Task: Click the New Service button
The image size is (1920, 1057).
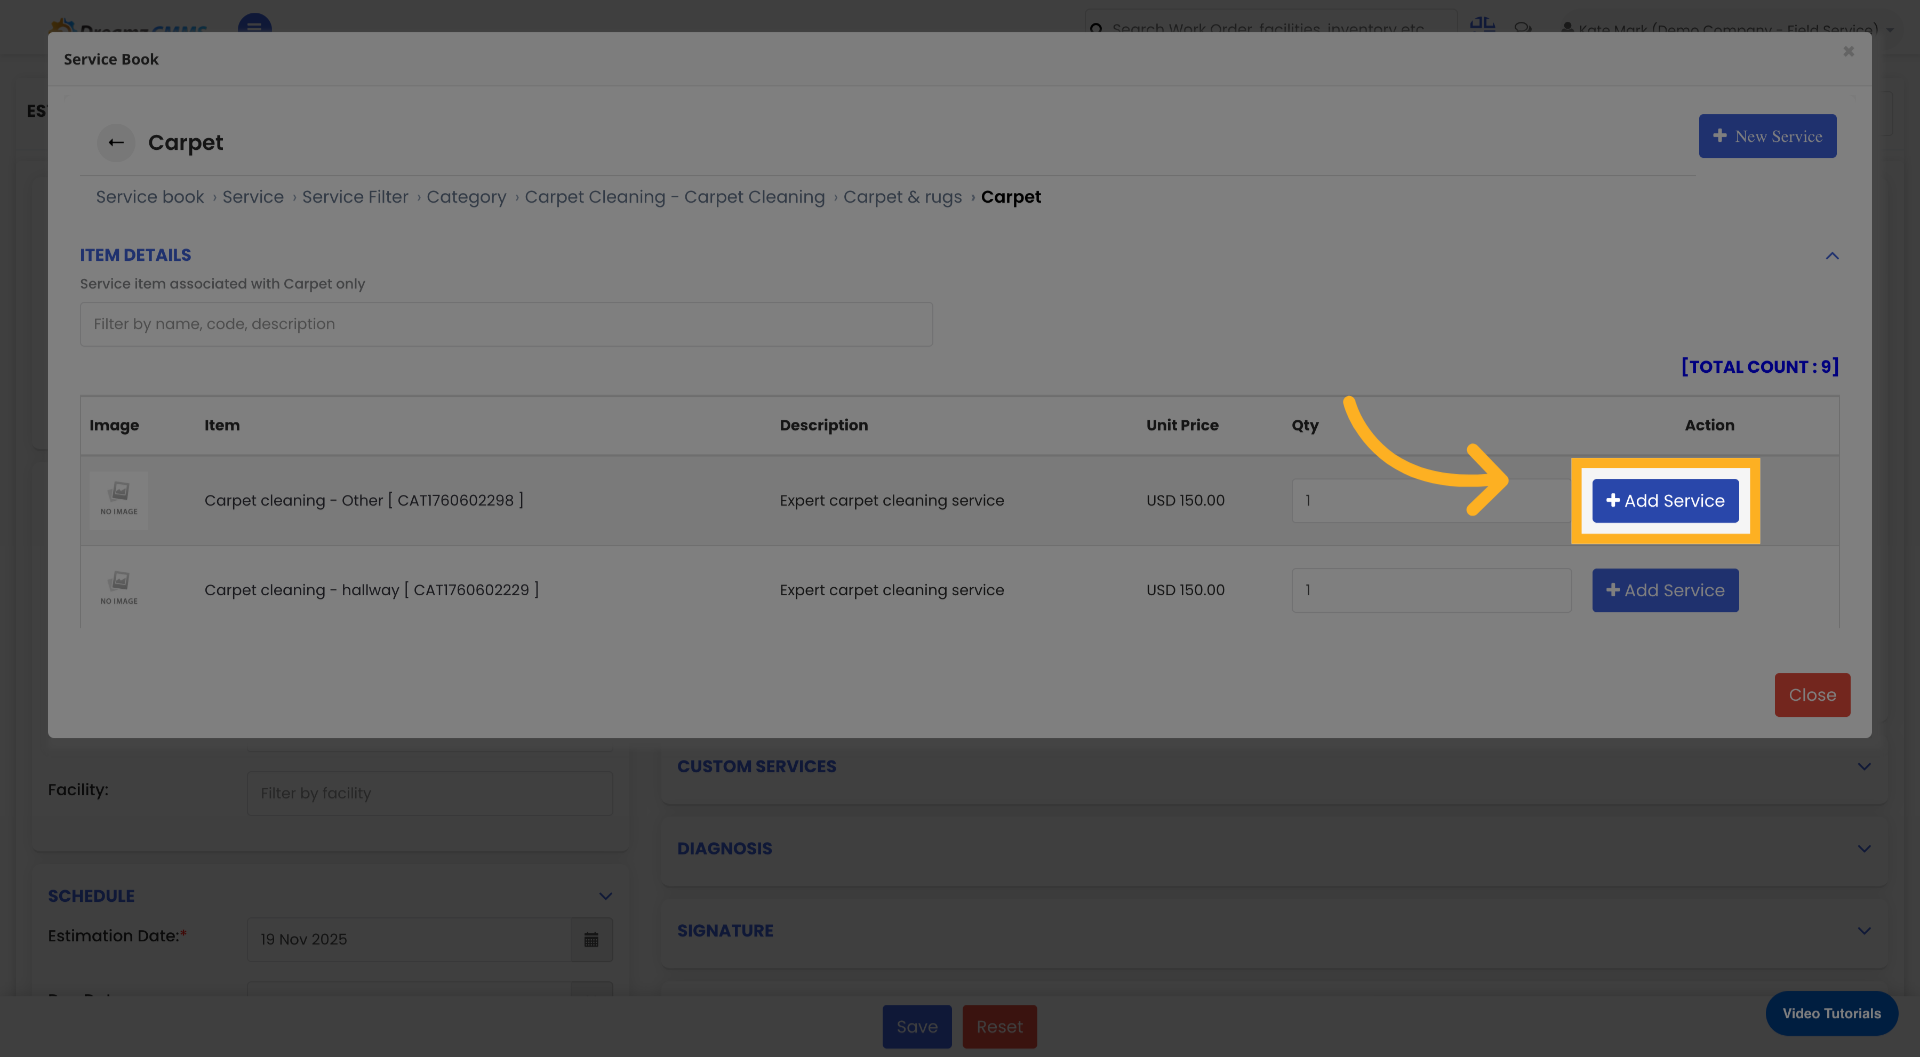Action: click(1767, 136)
